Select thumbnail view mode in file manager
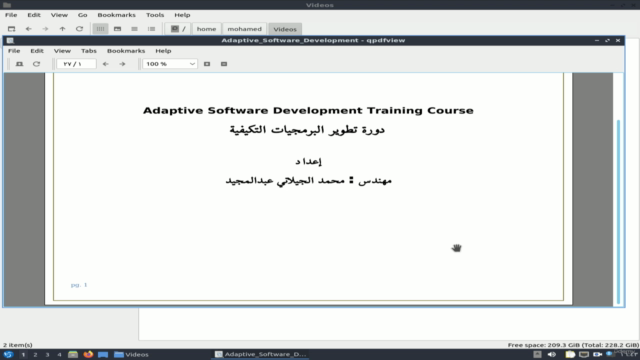Image resolution: width=640 pixels, height=360 pixels. (118, 29)
